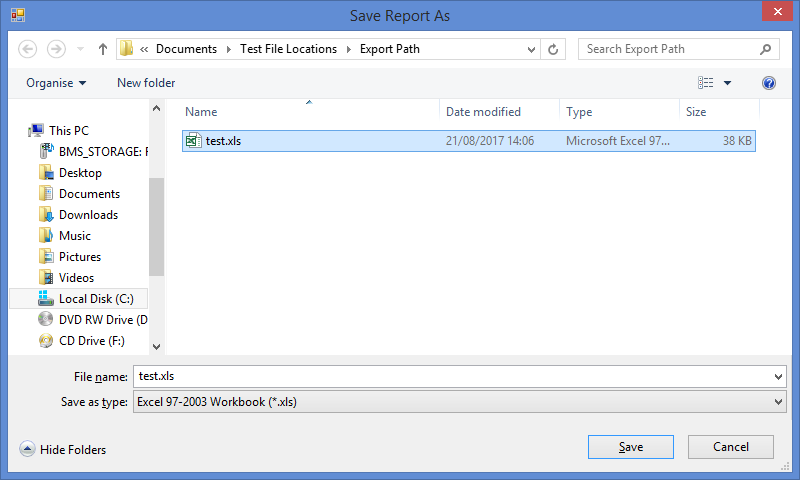Select Local Disk (C:) in navigation pane

95,299
